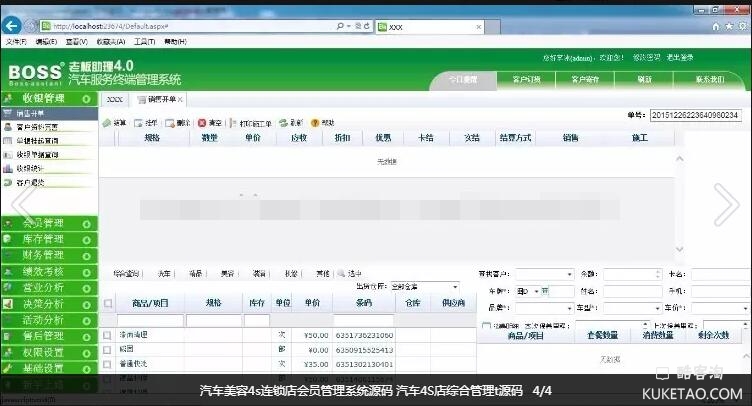Click the 结算 checkout toolbar icon
Viewport: 752px width, 406px height.
(106, 123)
